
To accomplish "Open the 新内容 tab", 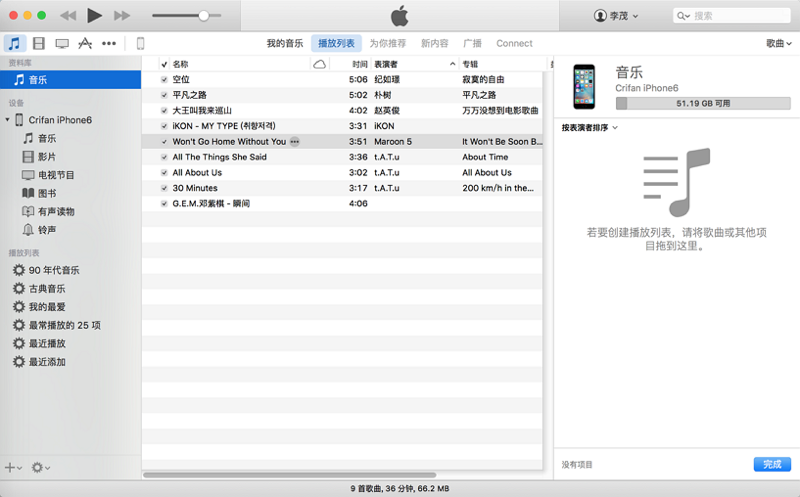I will 435,43.
